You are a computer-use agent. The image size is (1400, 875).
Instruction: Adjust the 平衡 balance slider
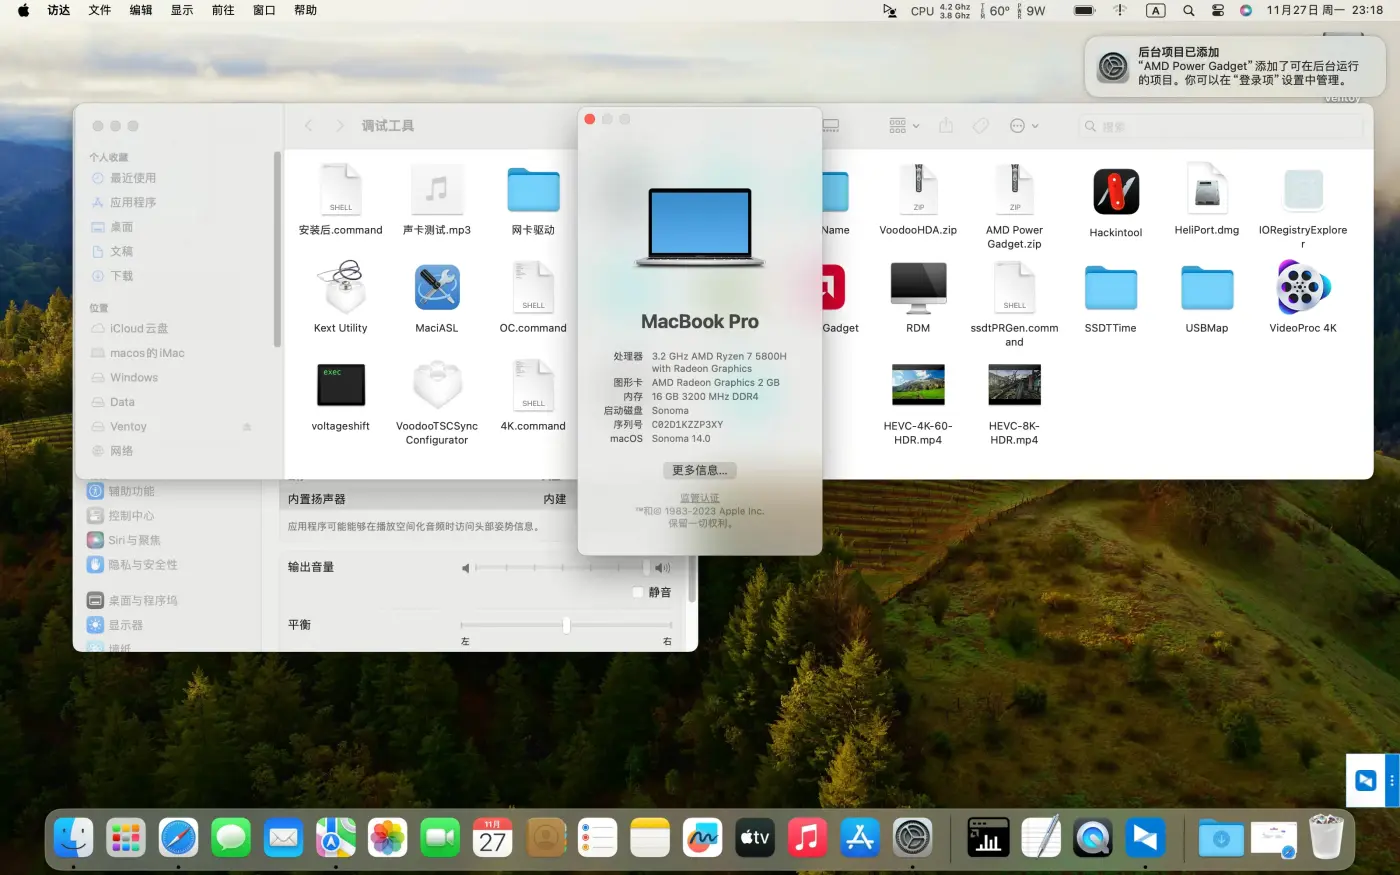point(565,624)
